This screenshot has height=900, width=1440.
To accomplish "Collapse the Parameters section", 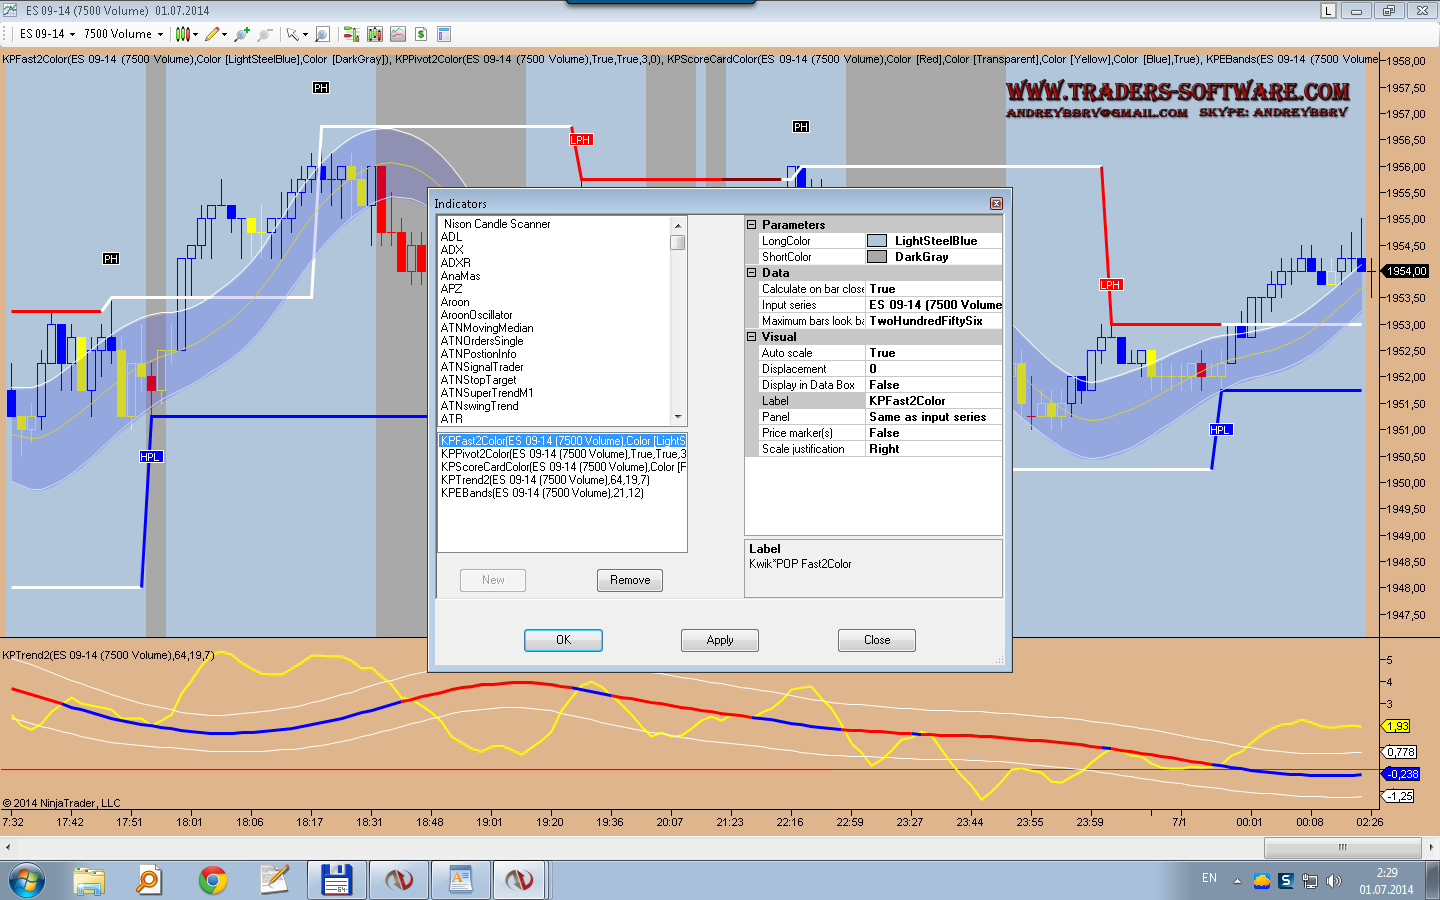I will point(752,225).
